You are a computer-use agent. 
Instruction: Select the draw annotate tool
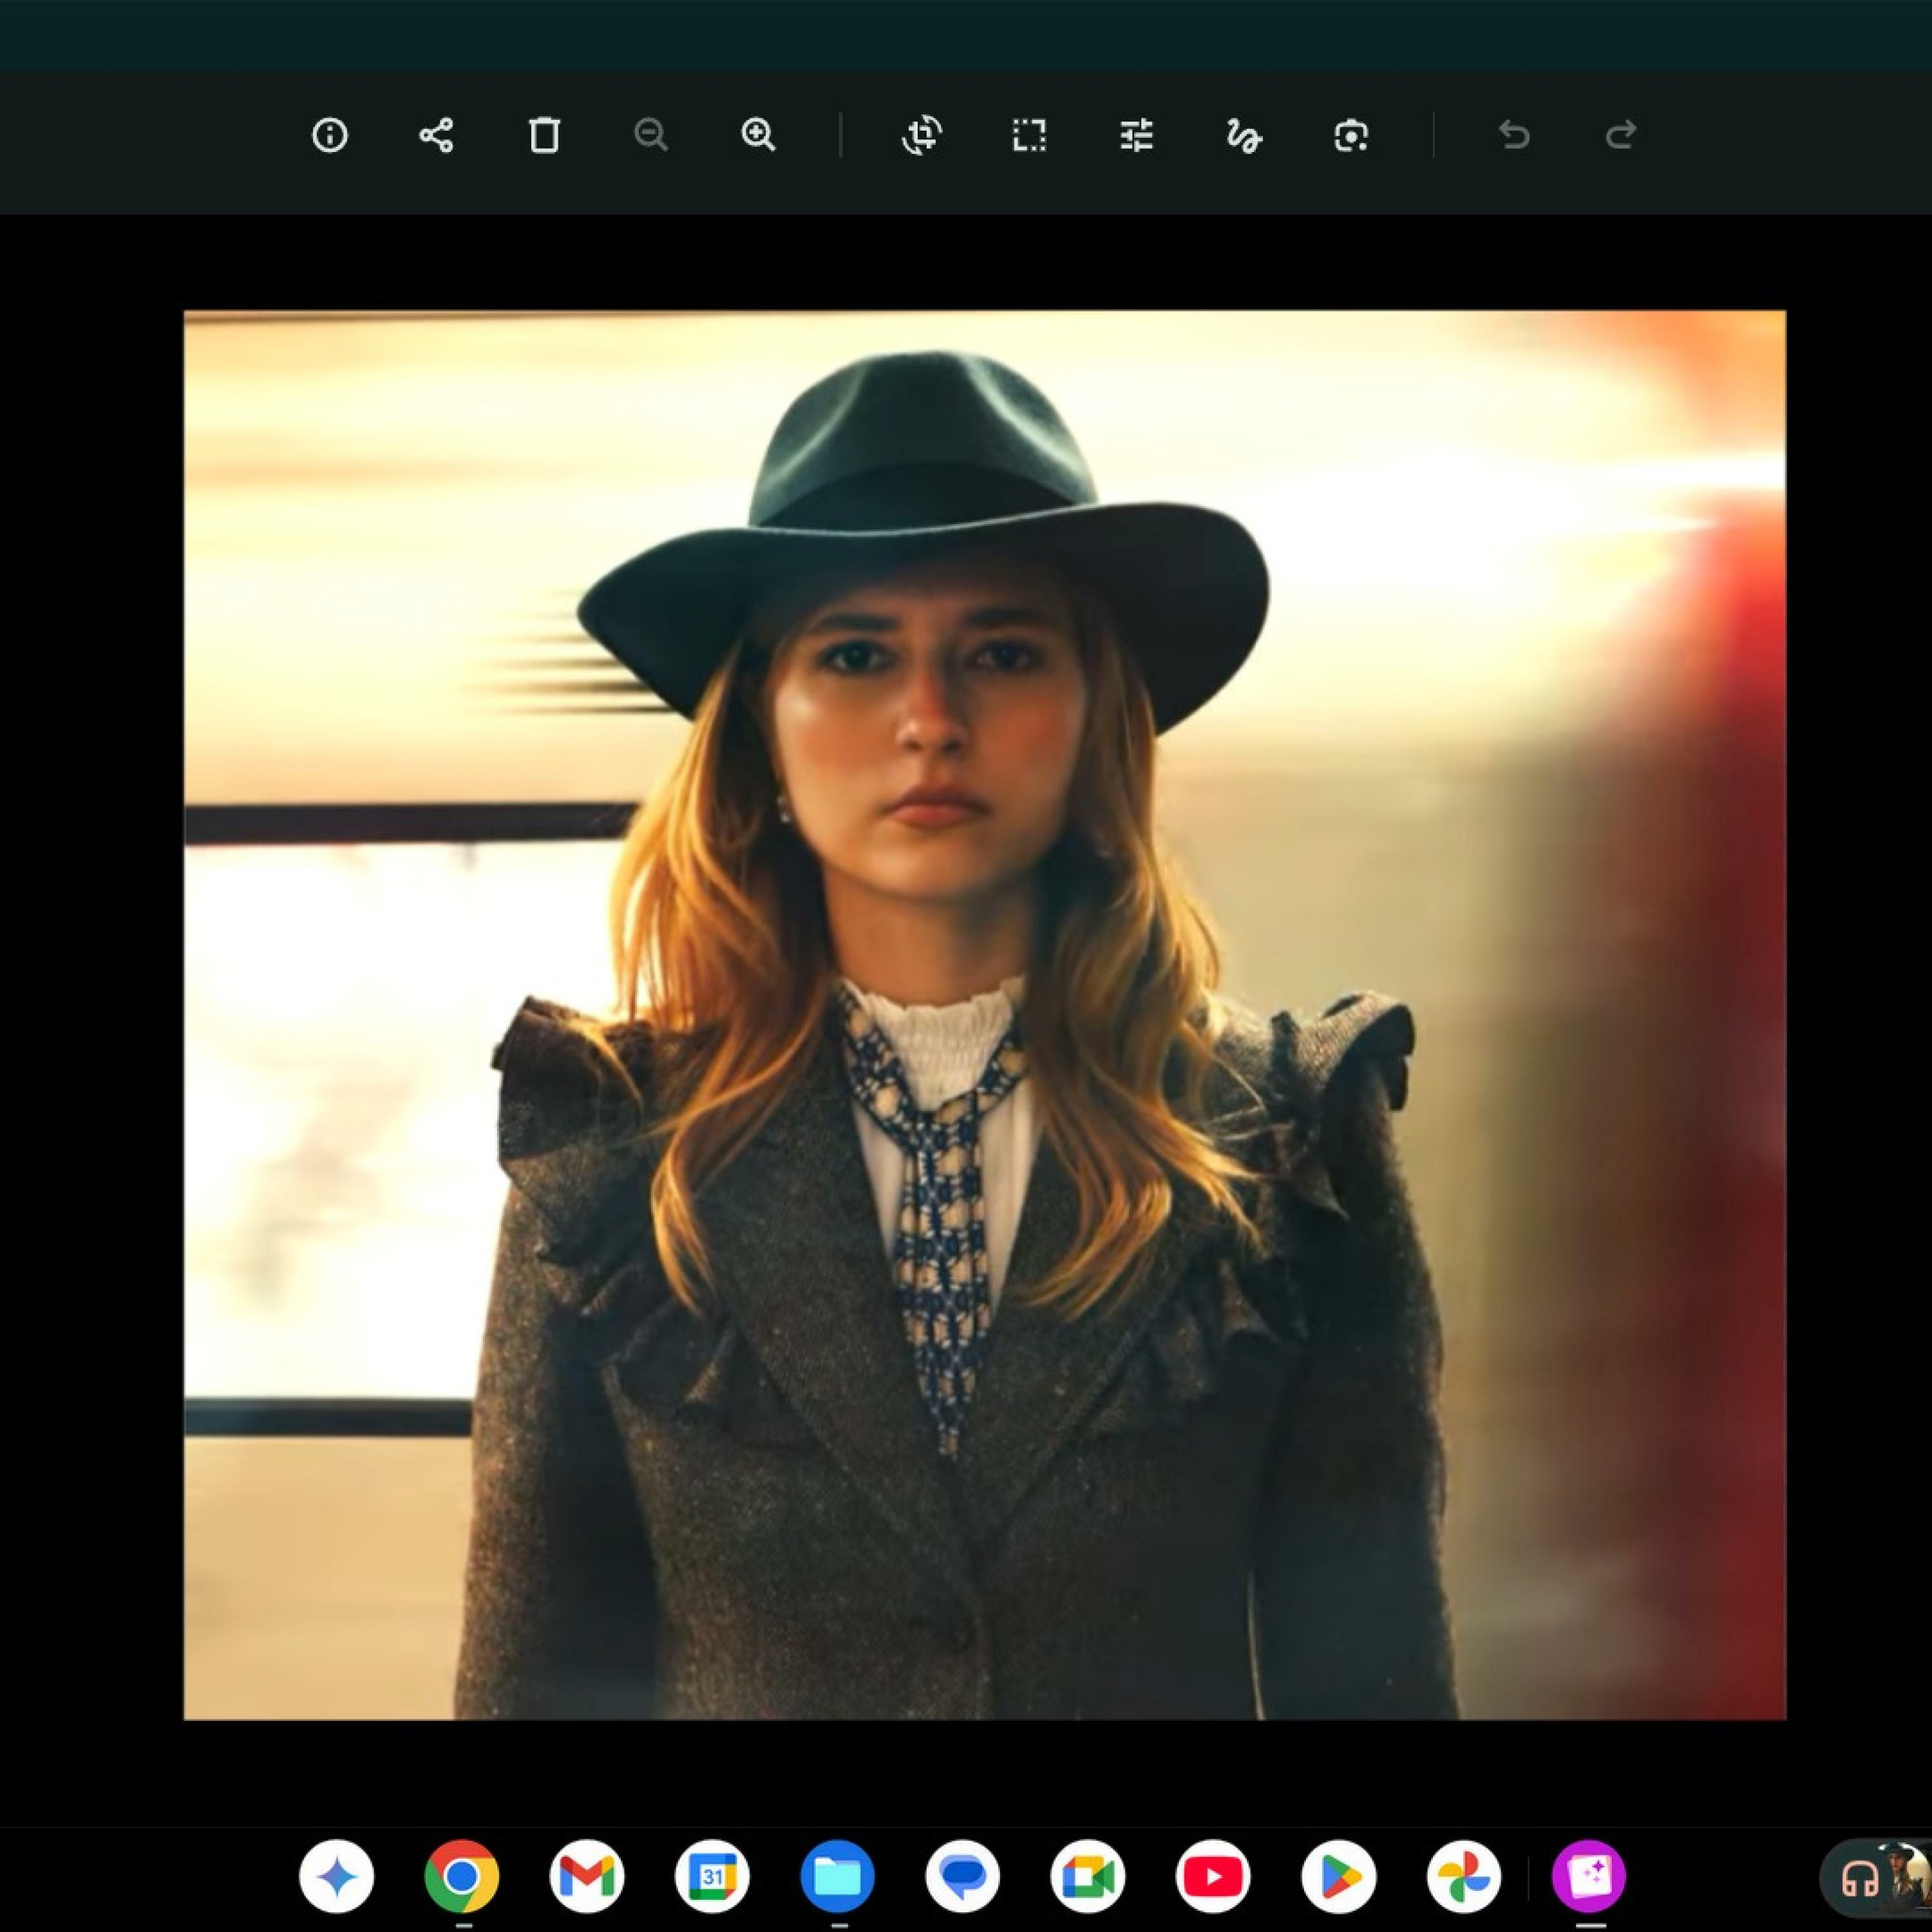tap(1243, 135)
